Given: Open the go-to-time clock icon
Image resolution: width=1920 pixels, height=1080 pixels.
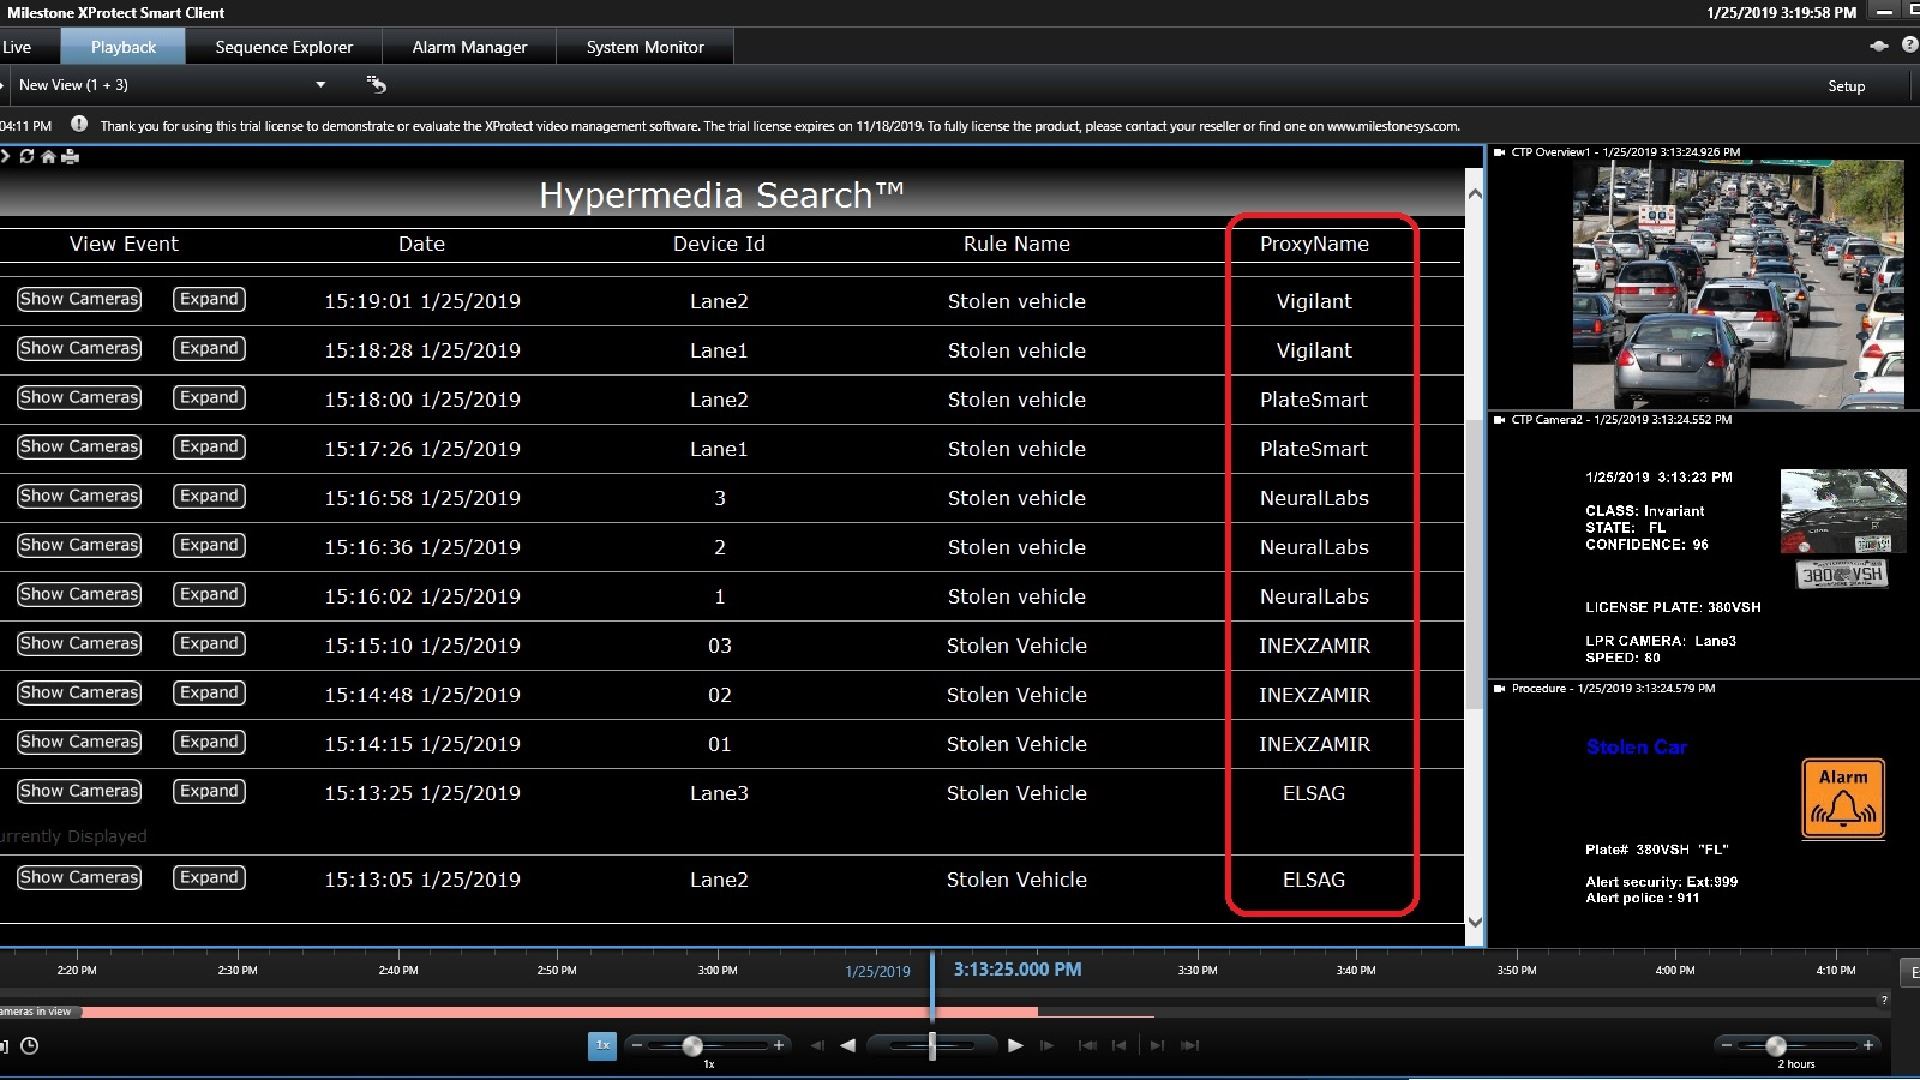Looking at the screenshot, I should click(29, 1046).
